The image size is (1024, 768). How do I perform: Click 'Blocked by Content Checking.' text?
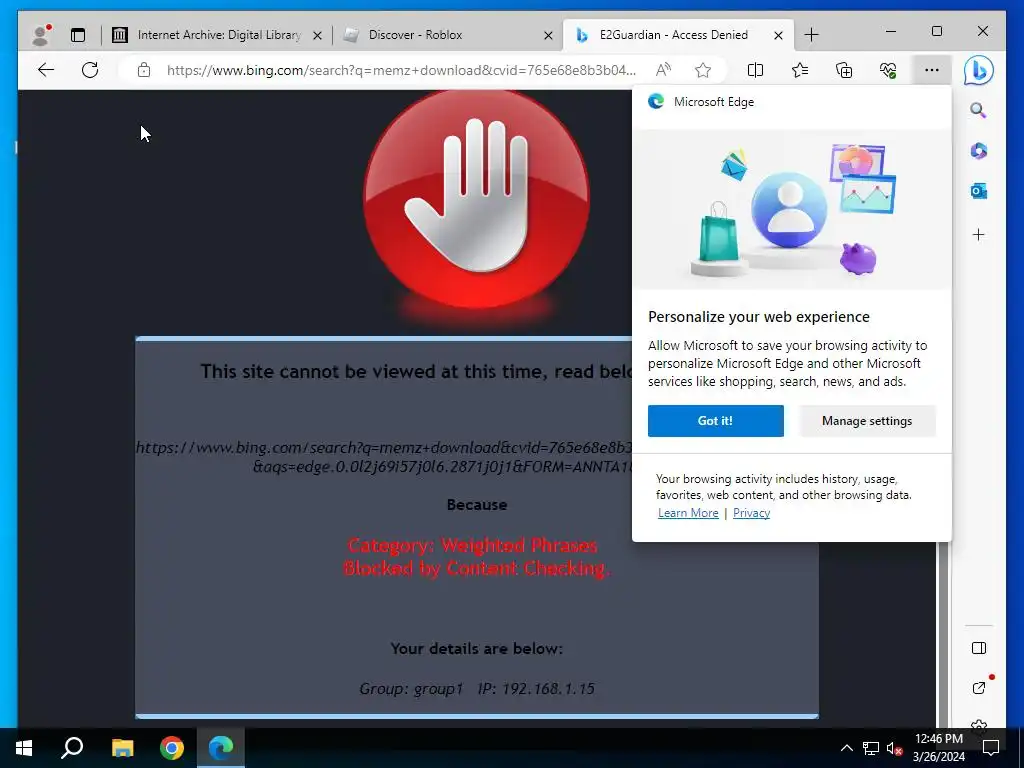(477, 568)
